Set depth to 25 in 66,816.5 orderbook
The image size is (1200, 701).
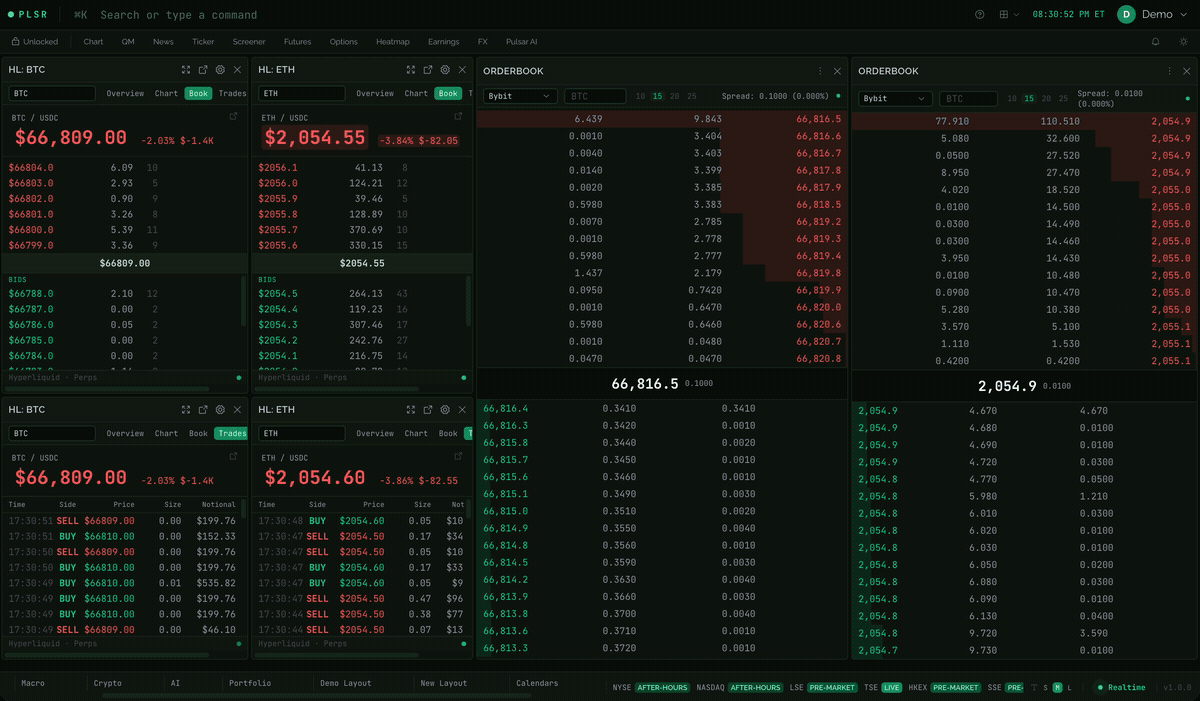click(x=692, y=96)
